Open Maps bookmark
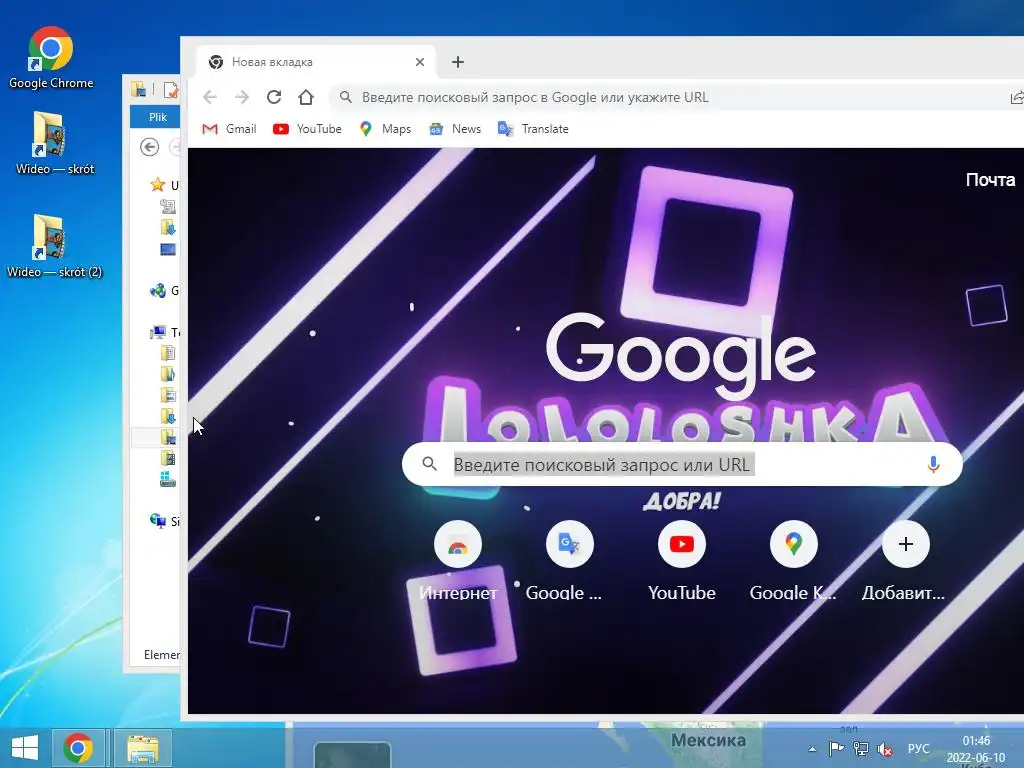1024x768 pixels. (x=385, y=129)
